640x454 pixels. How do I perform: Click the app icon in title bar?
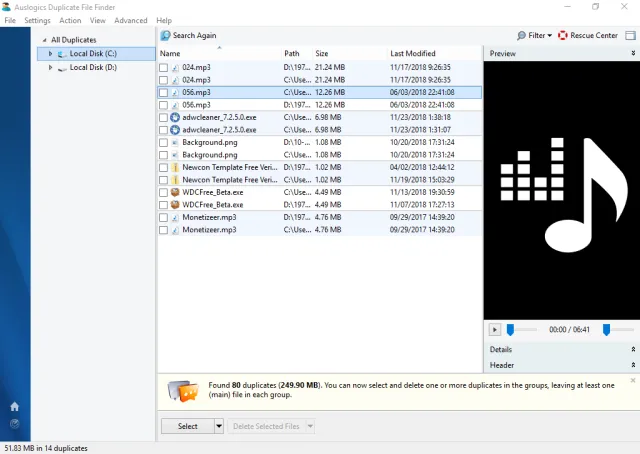tap(7, 7)
